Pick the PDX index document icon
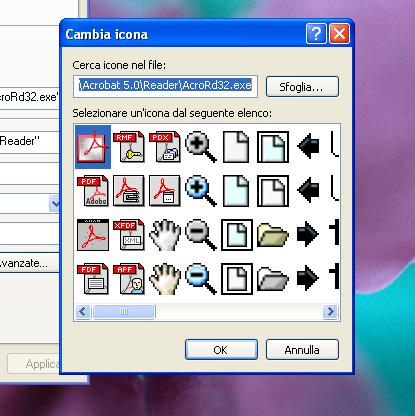The image size is (415, 416). tap(165, 147)
